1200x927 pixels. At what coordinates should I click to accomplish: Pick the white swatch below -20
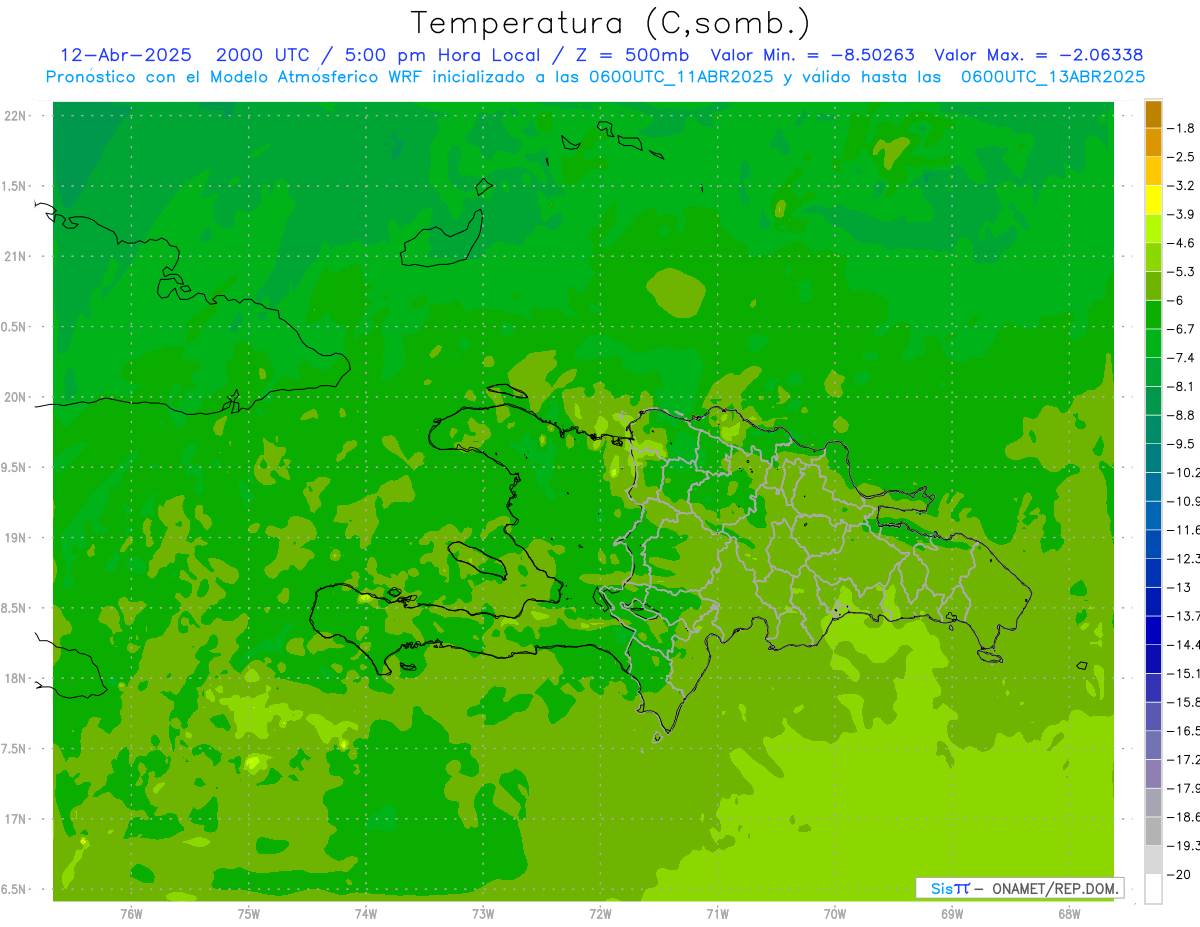[x=1153, y=888]
